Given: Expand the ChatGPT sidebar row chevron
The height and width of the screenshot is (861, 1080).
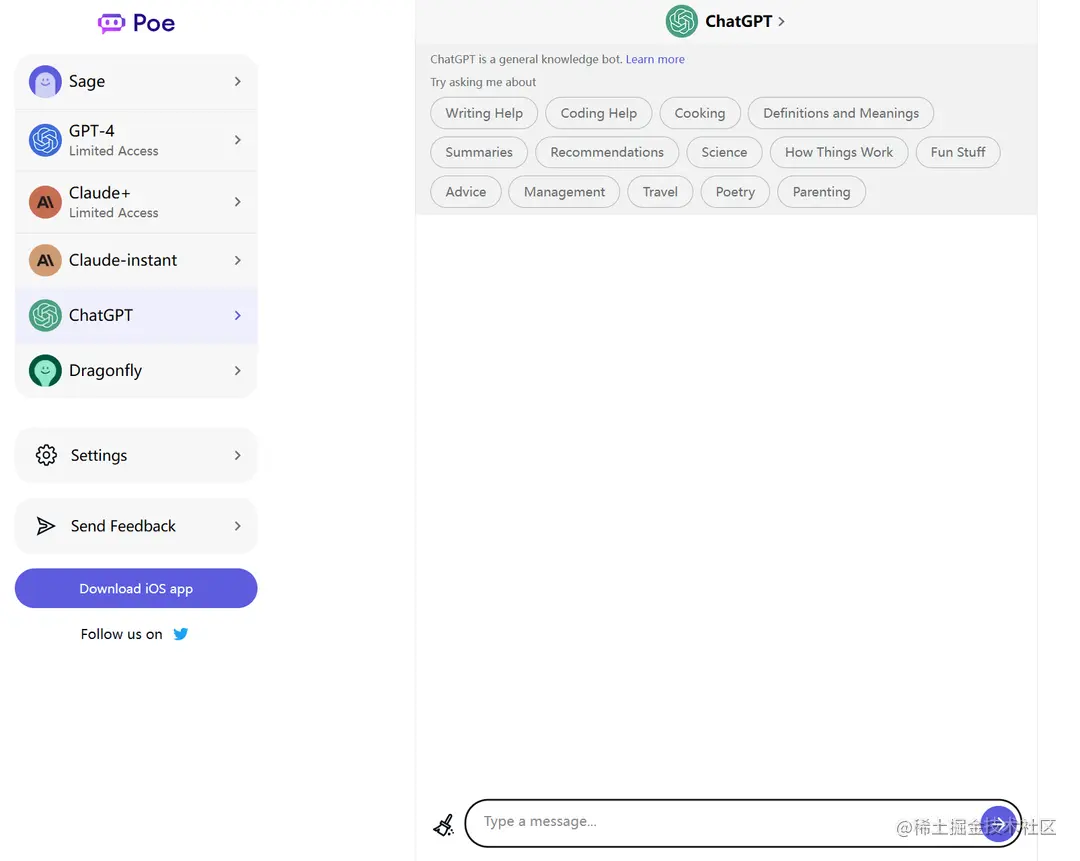Looking at the screenshot, I should tap(238, 315).
